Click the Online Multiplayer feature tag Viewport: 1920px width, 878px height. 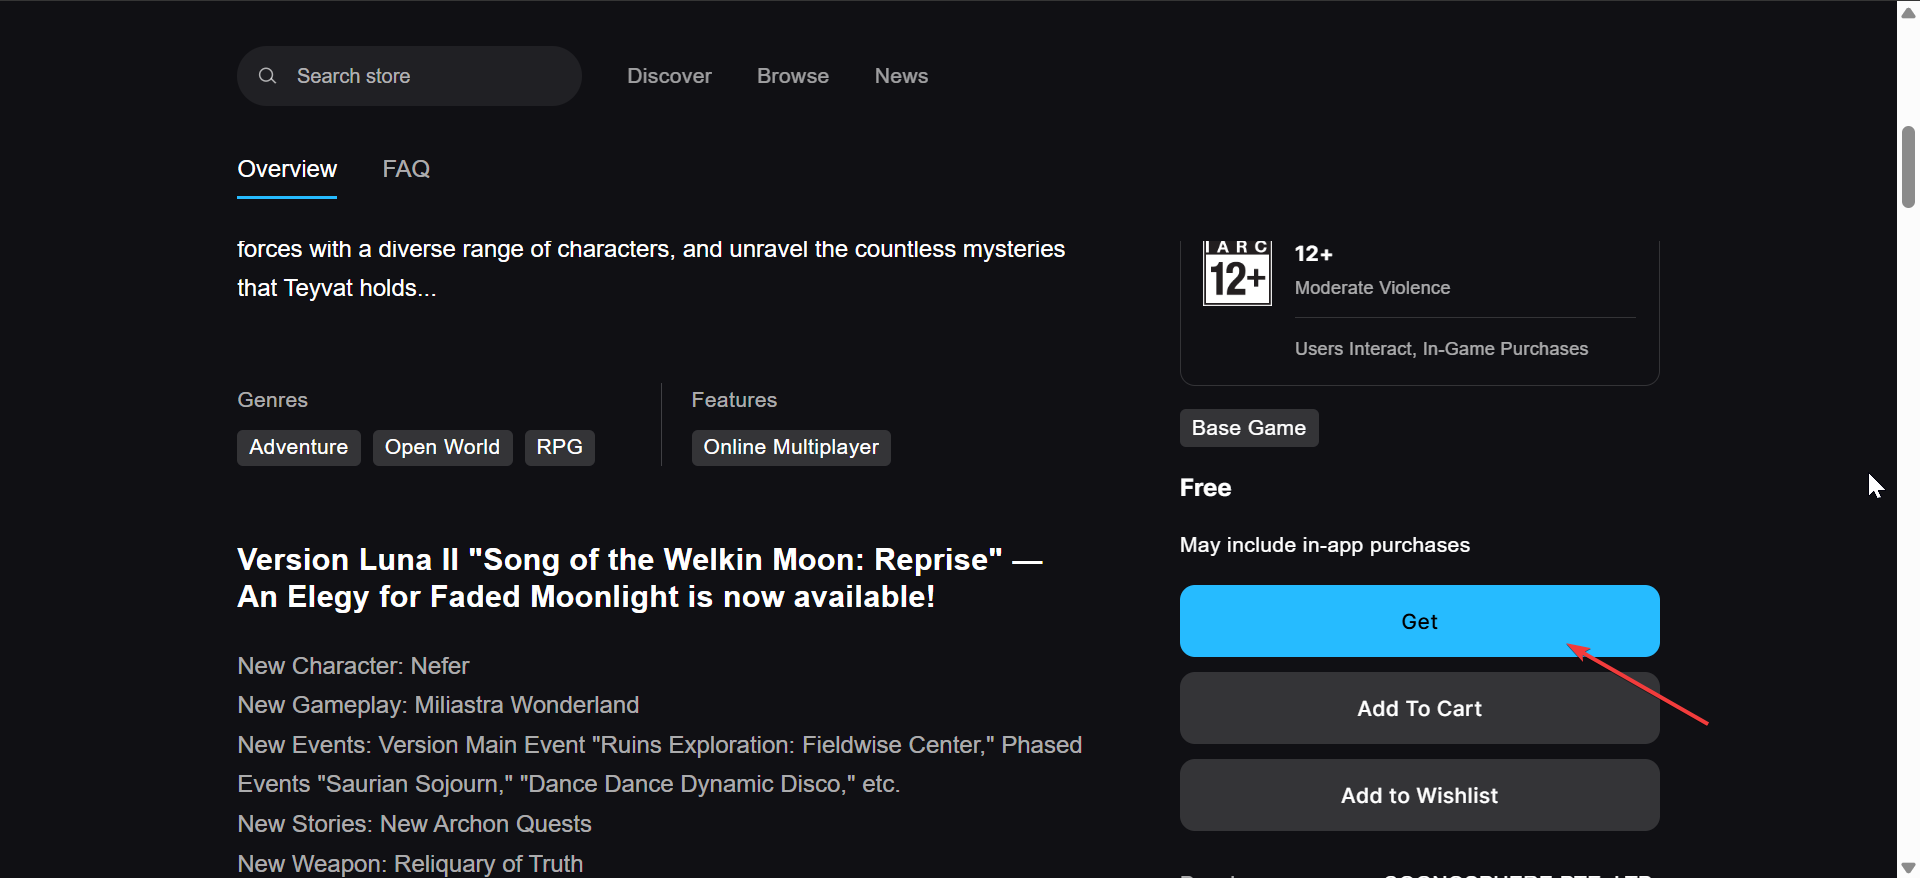pos(791,447)
